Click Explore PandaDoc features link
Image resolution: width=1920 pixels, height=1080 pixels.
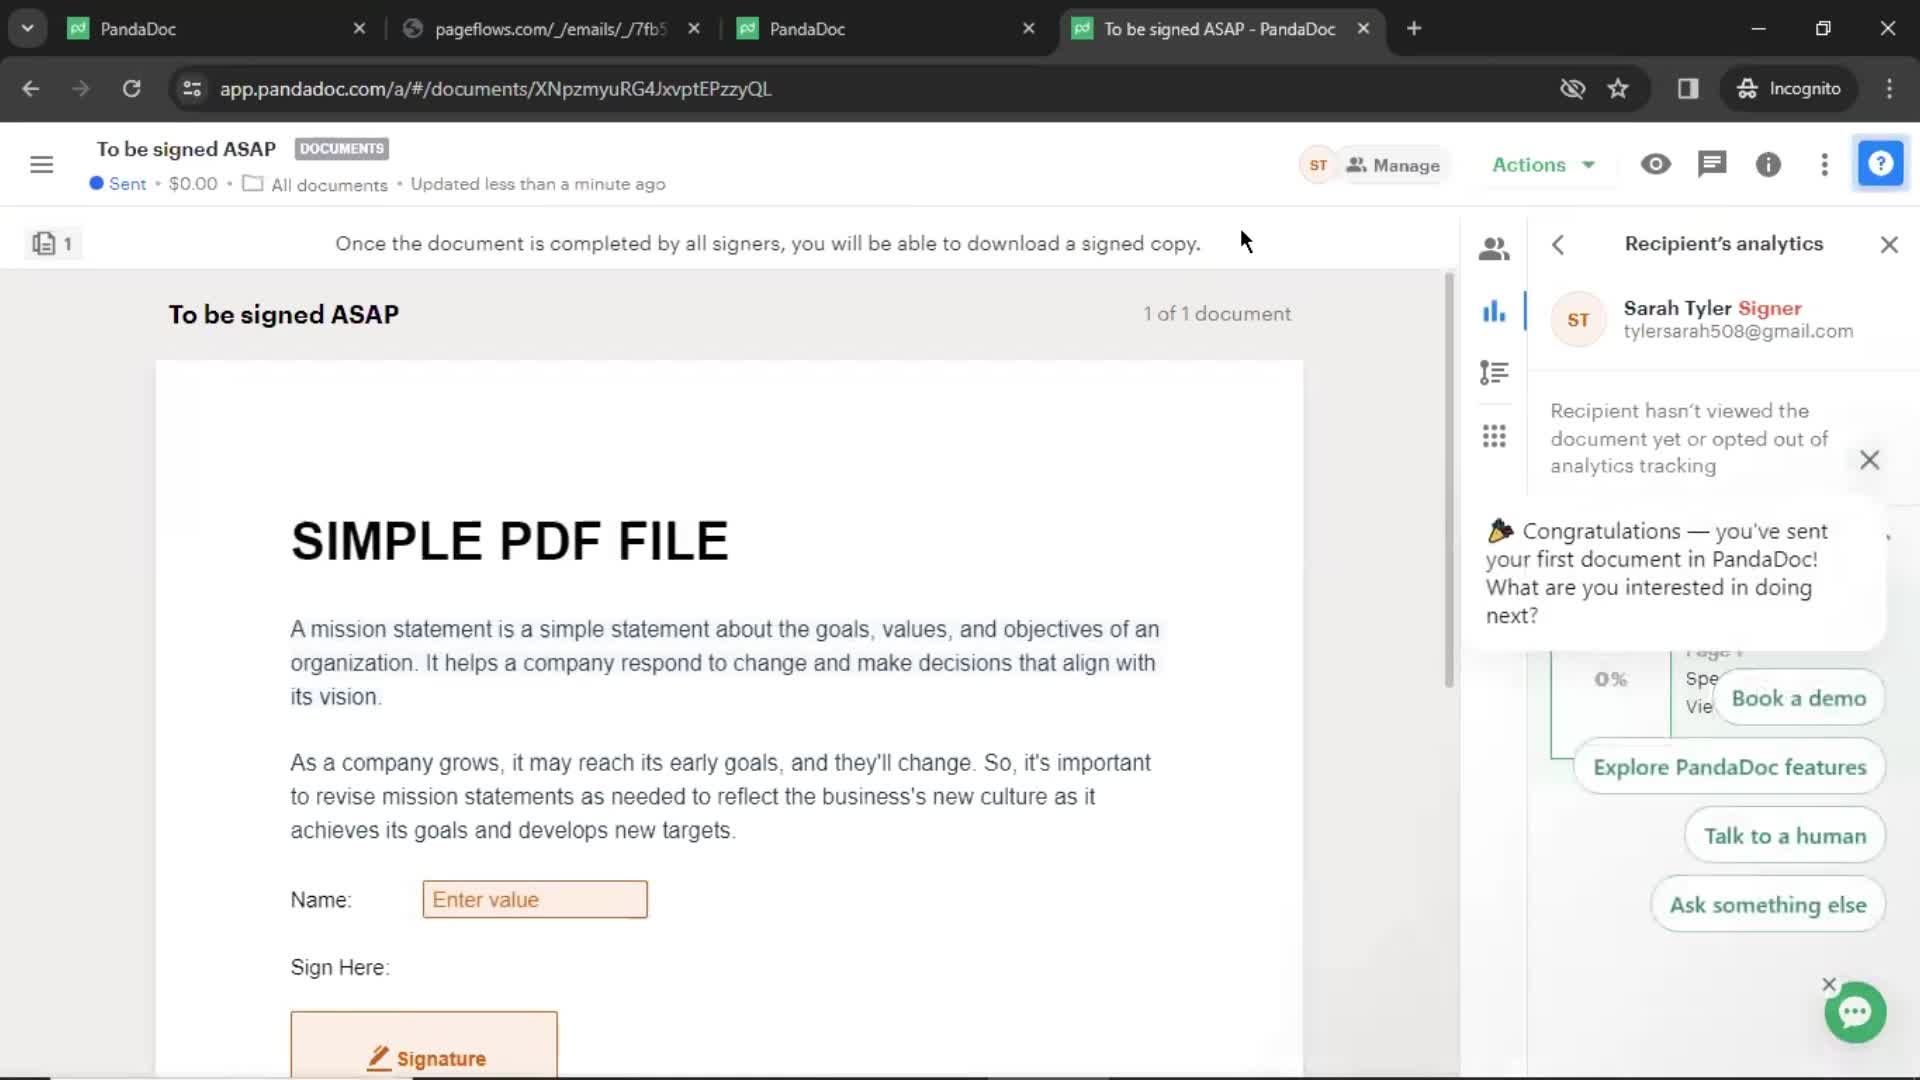pyautogui.click(x=1730, y=767)
